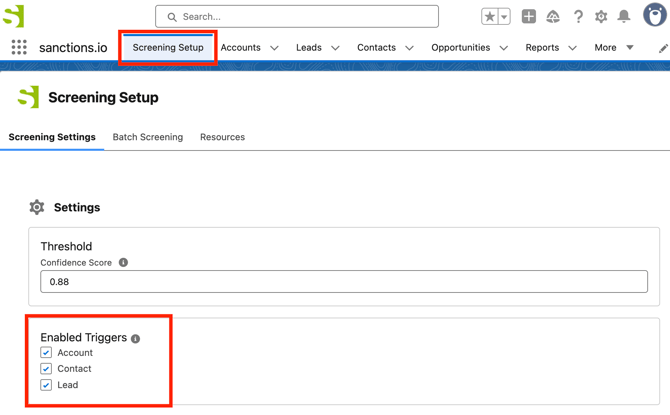Switch to the Batch Screening subtab
The width and height of the screenshot is (670, 415).
pyautogui.click(x=148, y=137)
